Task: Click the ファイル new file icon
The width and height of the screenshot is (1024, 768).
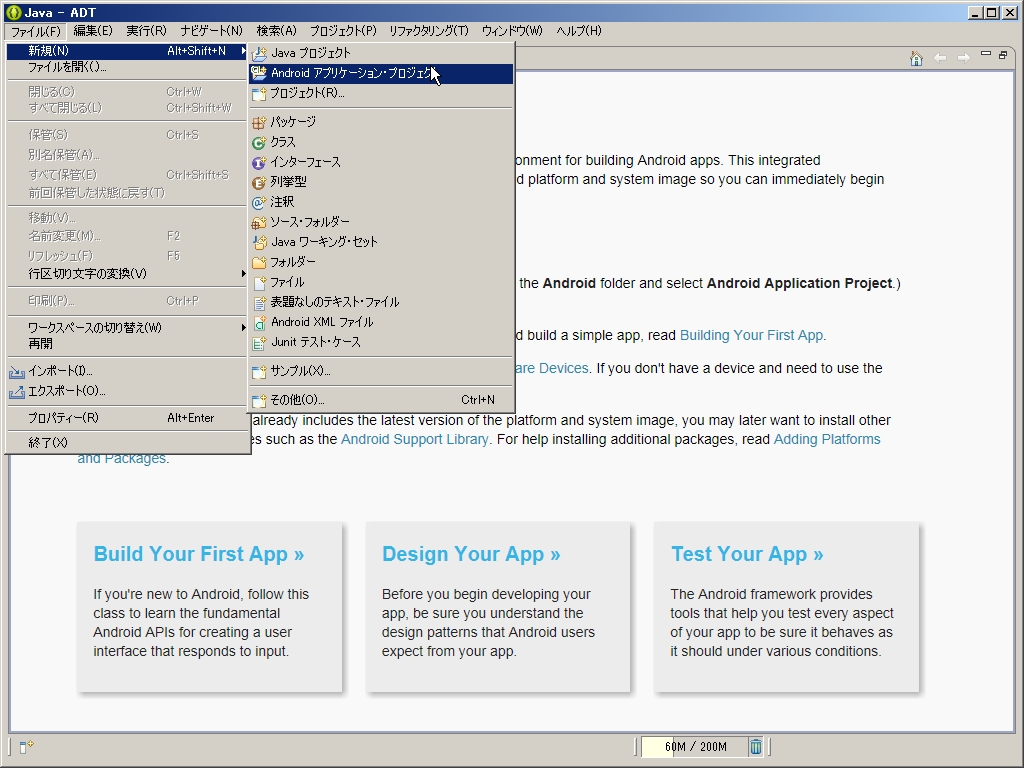Action: [259, 282]
